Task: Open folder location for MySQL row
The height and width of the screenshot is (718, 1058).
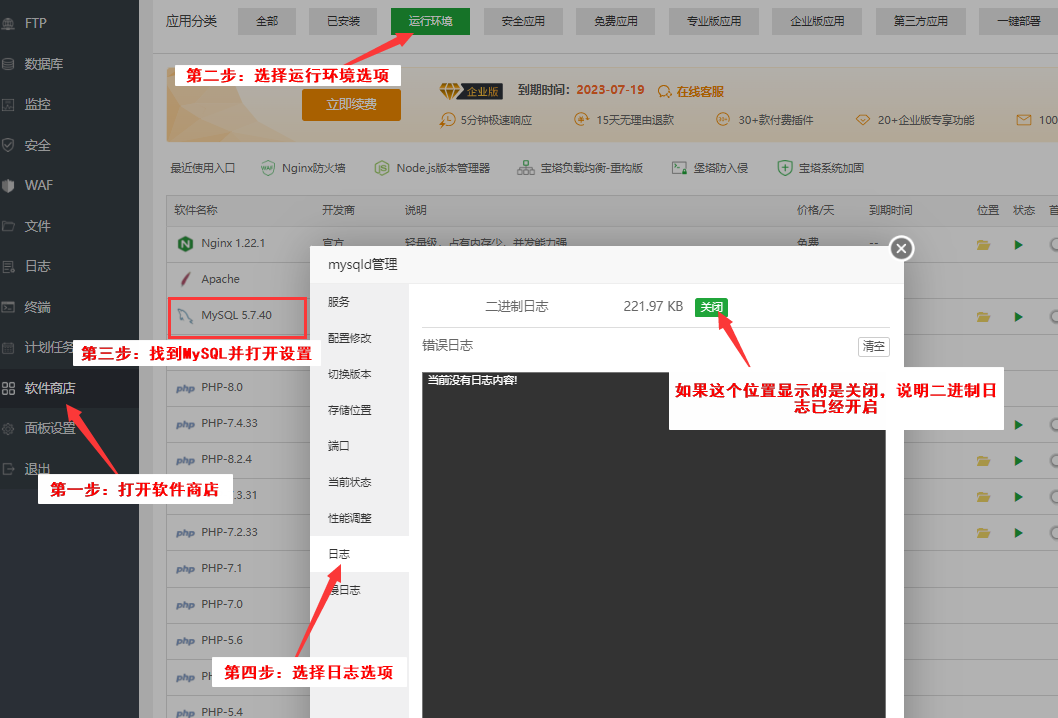Action: pos(984,317)
